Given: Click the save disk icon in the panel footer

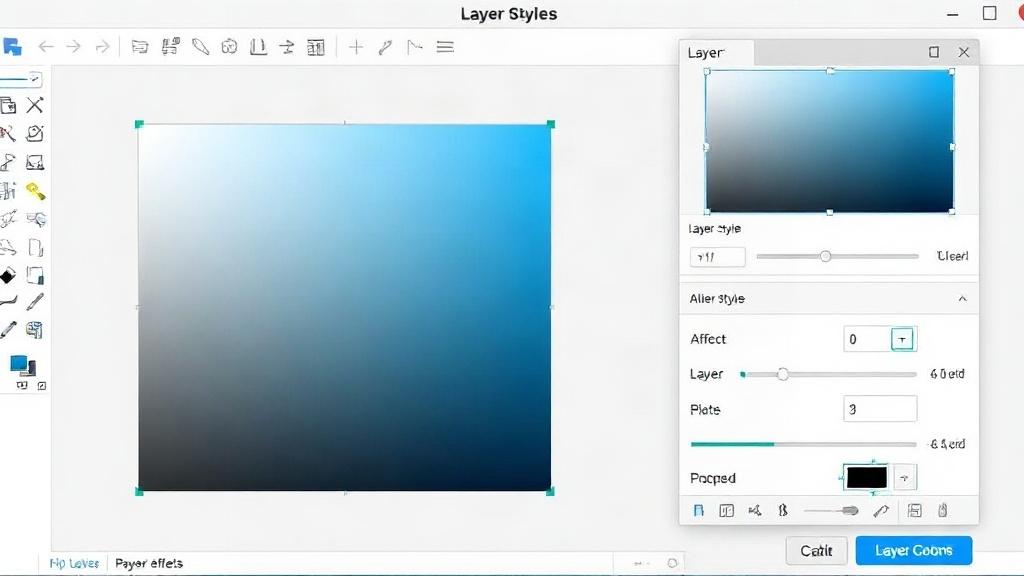Looking at the screenshot, I should click(914, 511).
